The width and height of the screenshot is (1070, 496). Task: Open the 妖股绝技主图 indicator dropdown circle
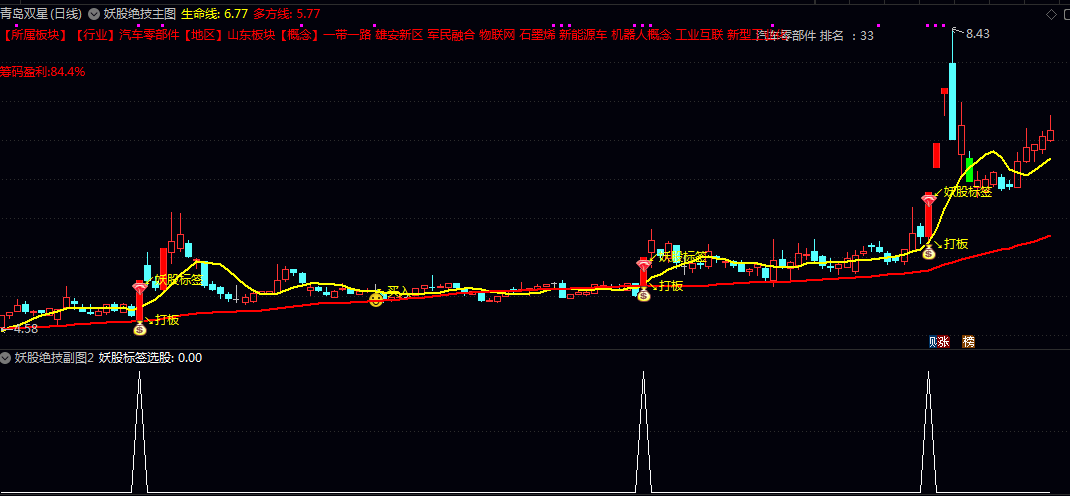pyautogui.click(x=94, y=14)
